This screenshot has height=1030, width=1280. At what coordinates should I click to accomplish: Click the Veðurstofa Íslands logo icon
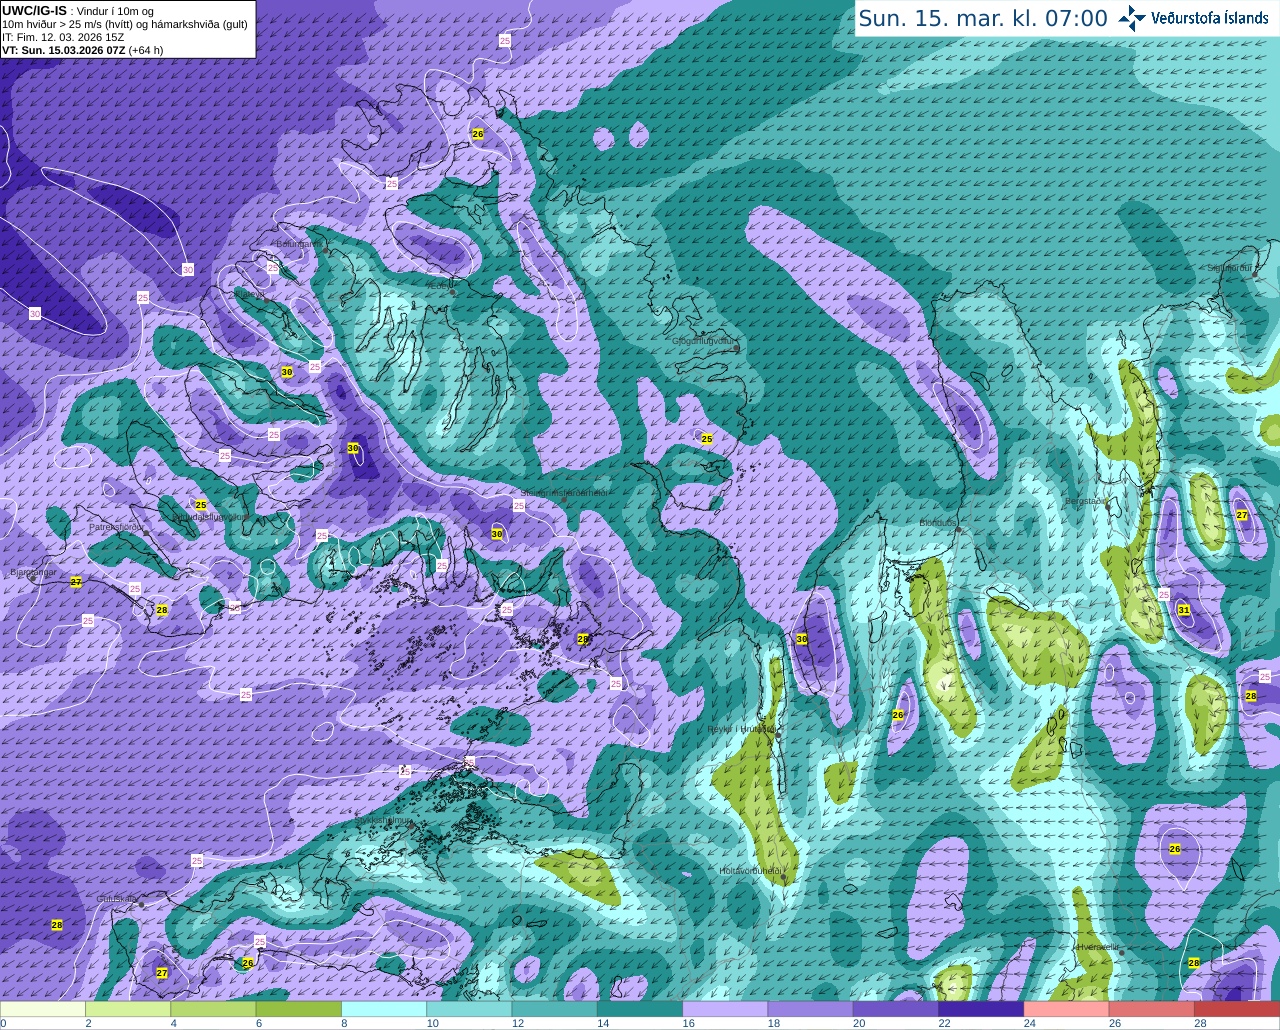coord(1132,18)
